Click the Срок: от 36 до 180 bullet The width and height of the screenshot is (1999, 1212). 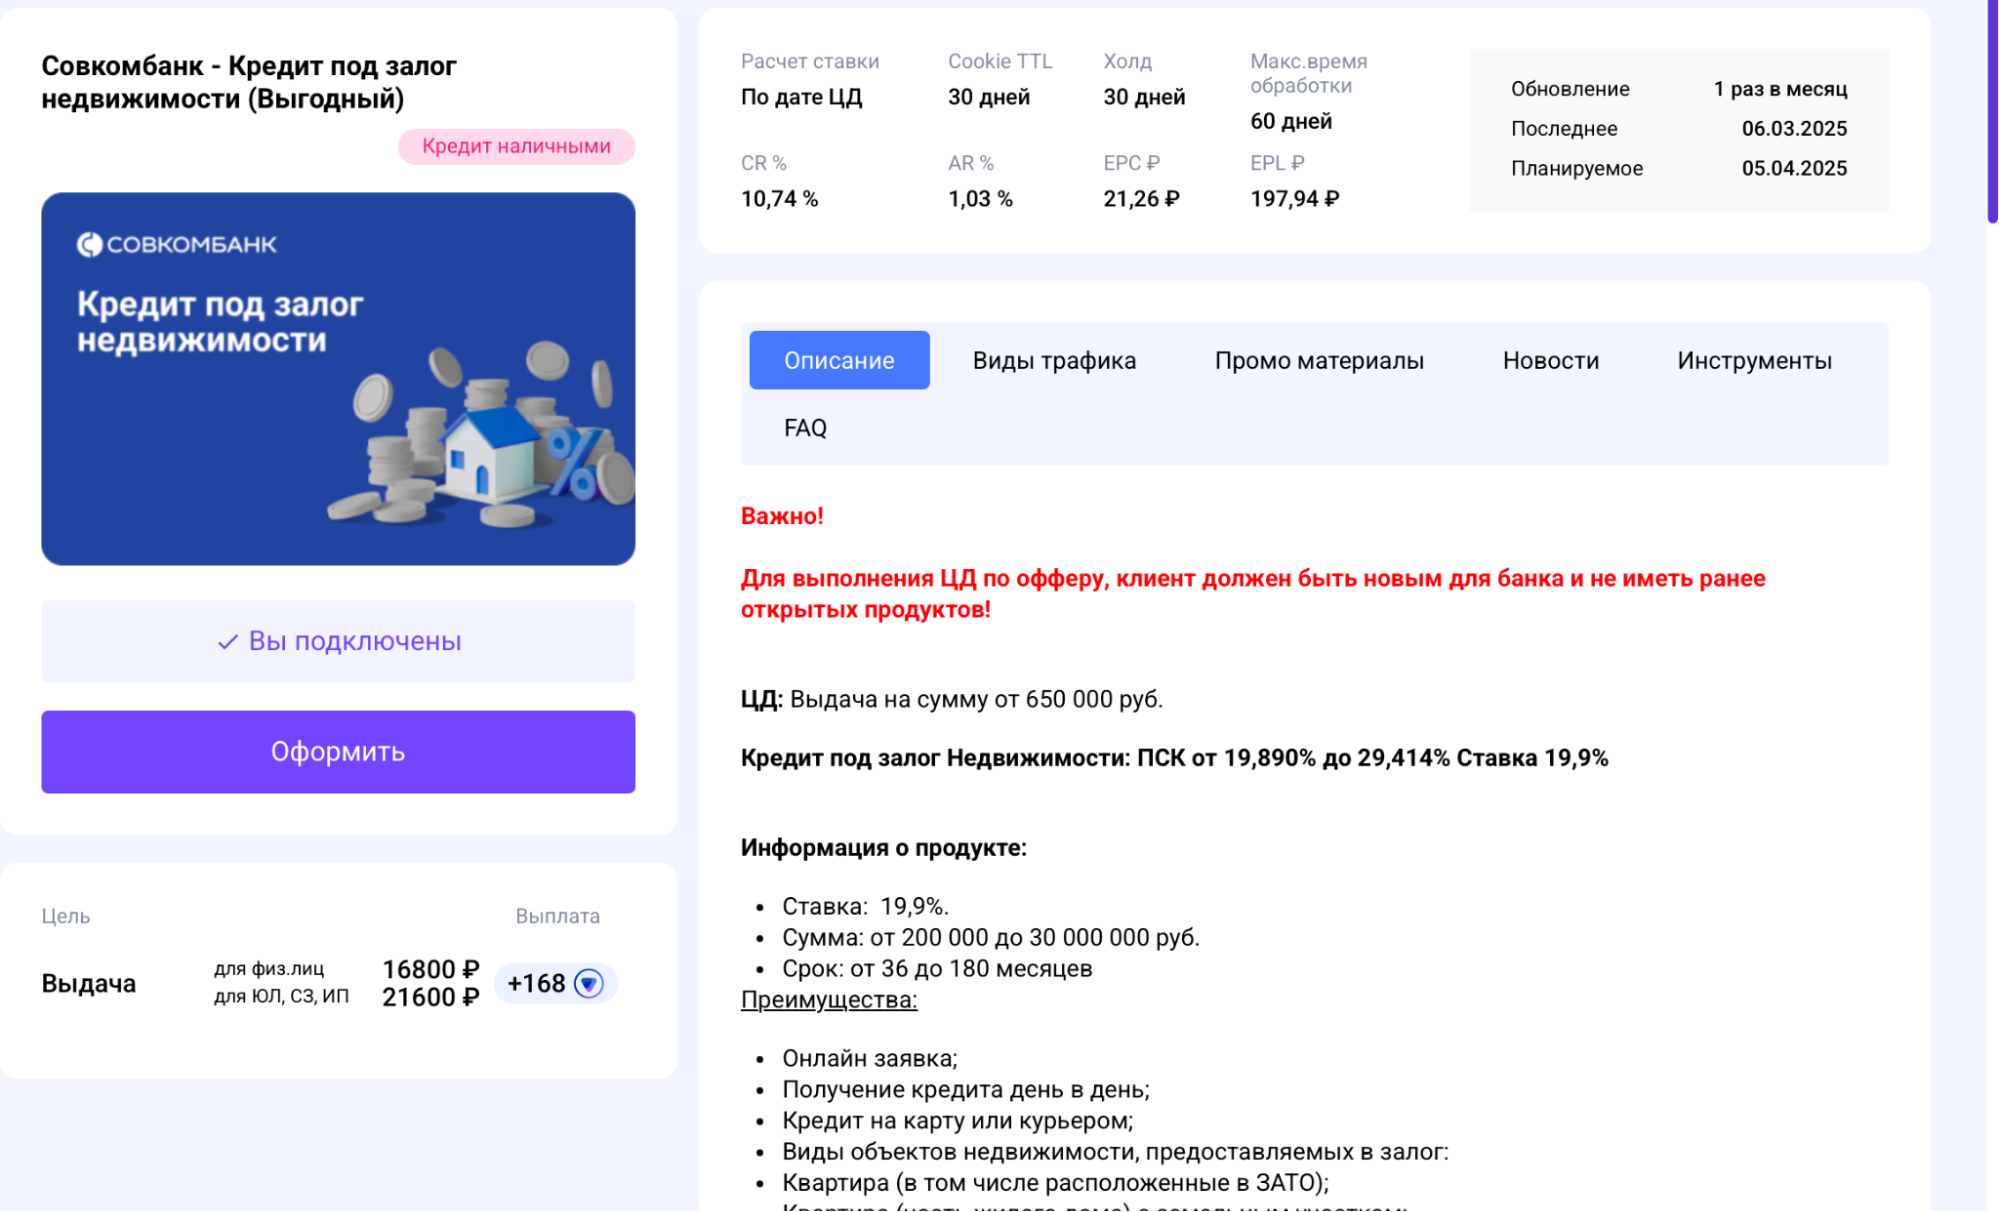point(937,969)
